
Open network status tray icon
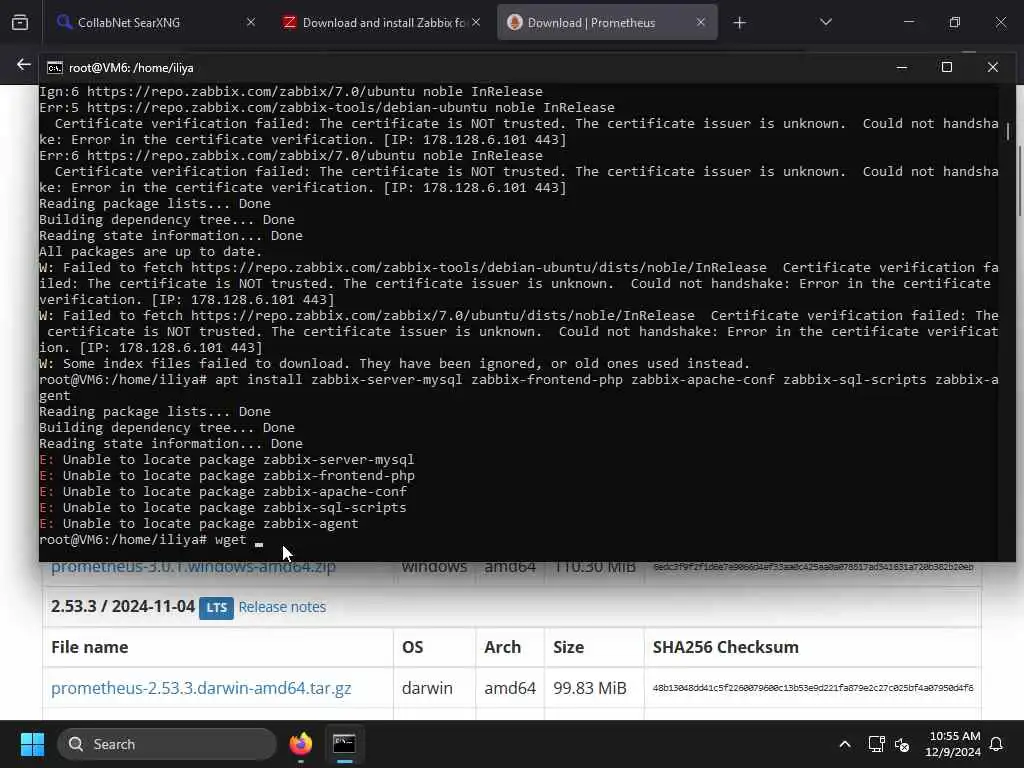point(876,744)
